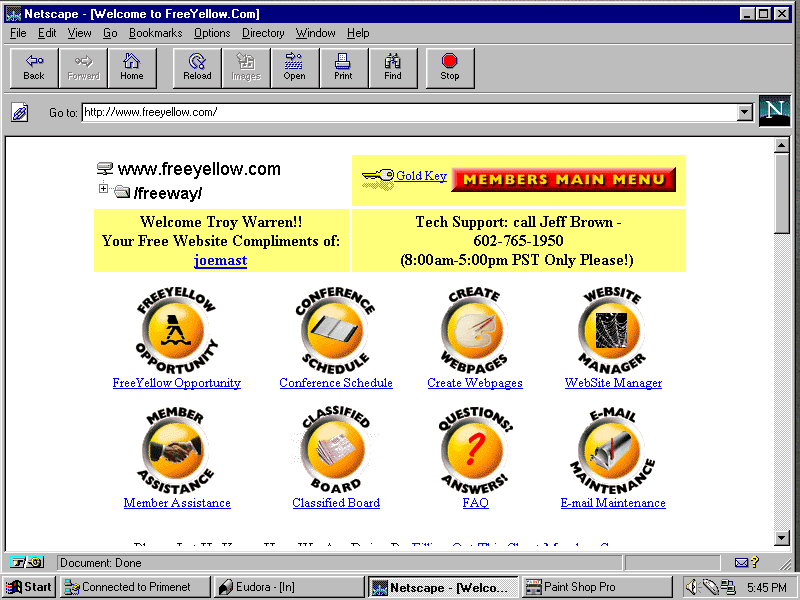Open the Help menu
The height and width of the screenshot is (600, 800).
coord(358,33)
